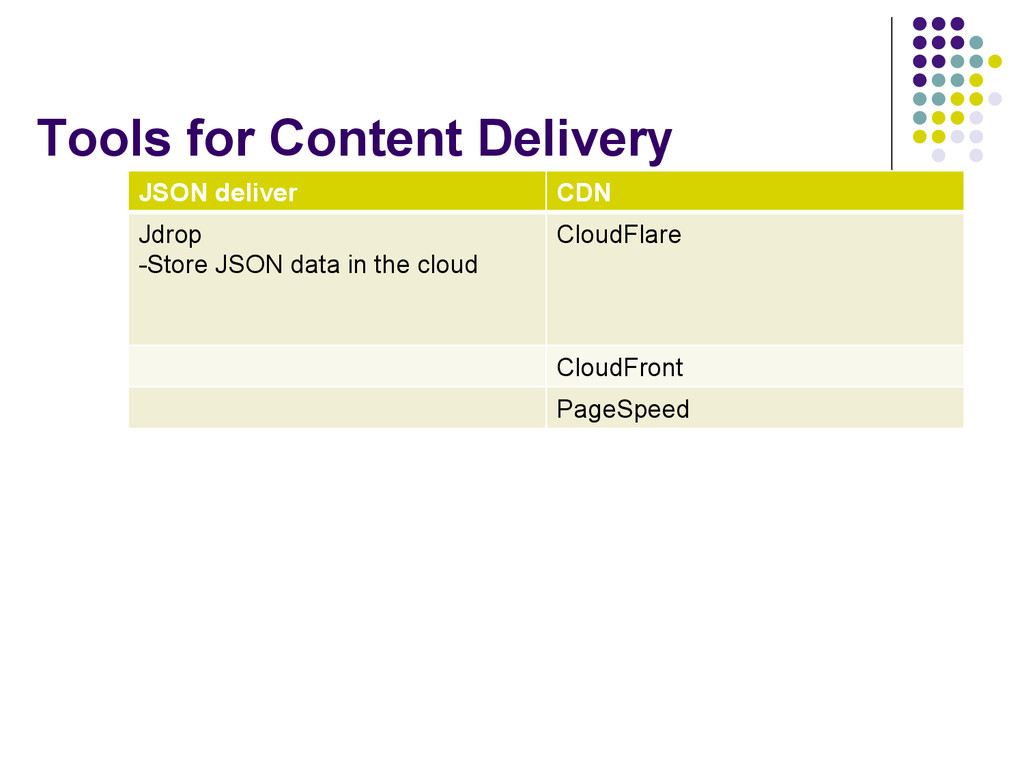The image size is (1024, 768).
Task: Click the empty cell left of PageSpeed
Action: click(336, 408)
